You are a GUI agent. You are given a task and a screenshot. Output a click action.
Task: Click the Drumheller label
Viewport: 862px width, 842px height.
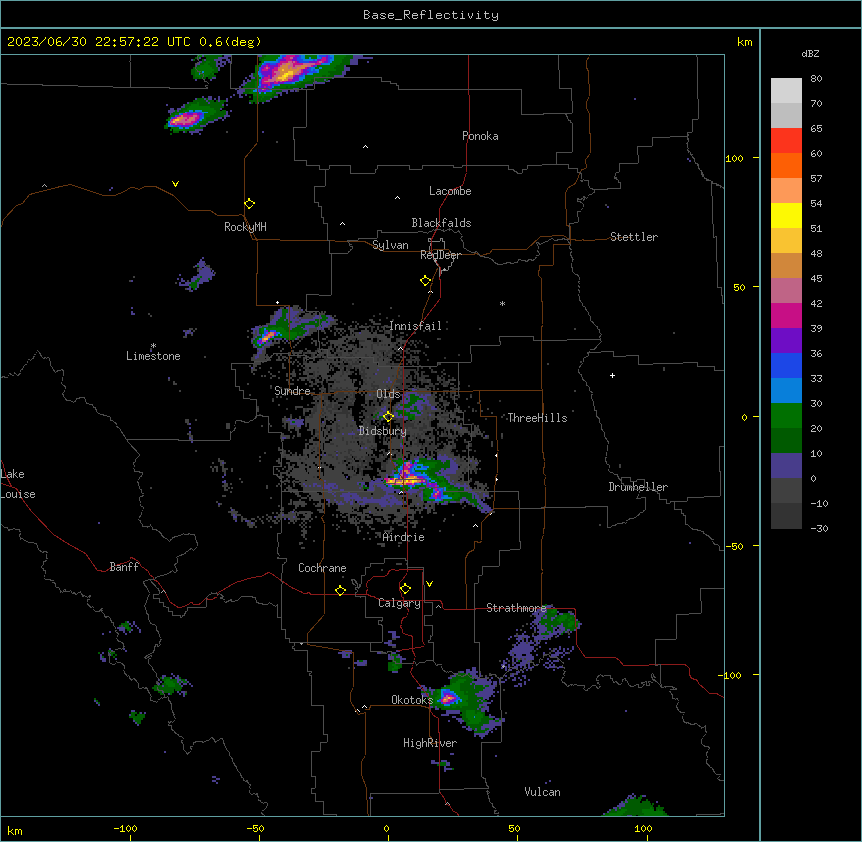click(x=638, y=487)
